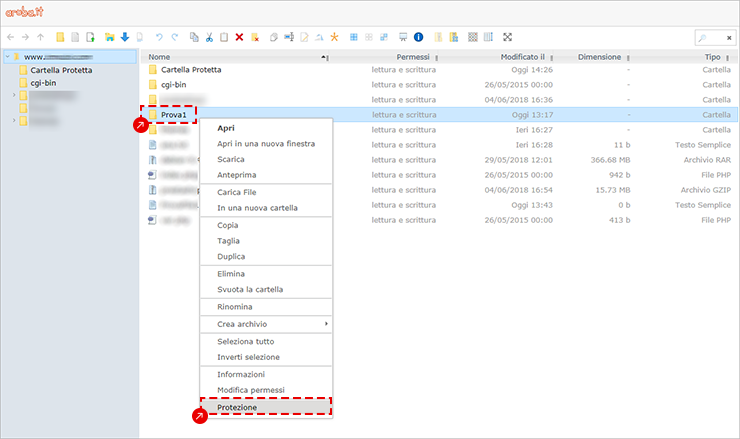
Task: Download with the blue down arrow icon
Action: [125, 37]
